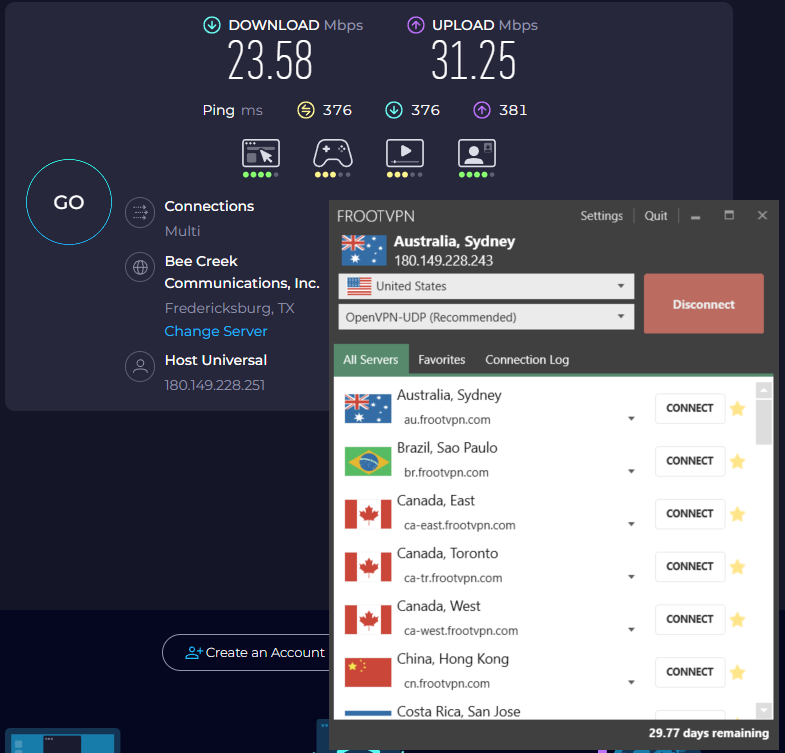
Task: Open the United States country dropdown
Action: tap(486, 286)
